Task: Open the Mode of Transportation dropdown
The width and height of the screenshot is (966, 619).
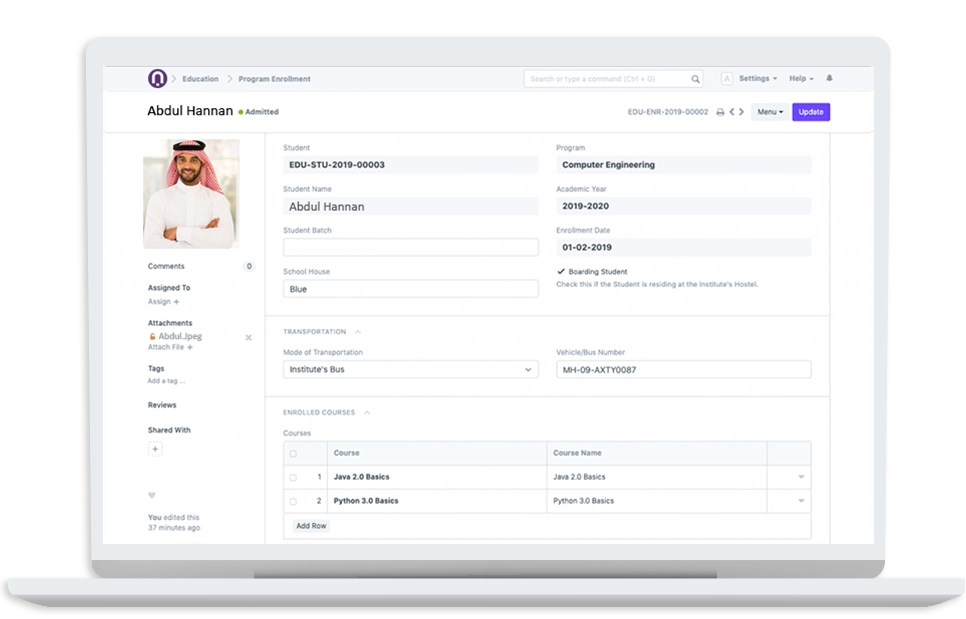Action: (530, 369)
